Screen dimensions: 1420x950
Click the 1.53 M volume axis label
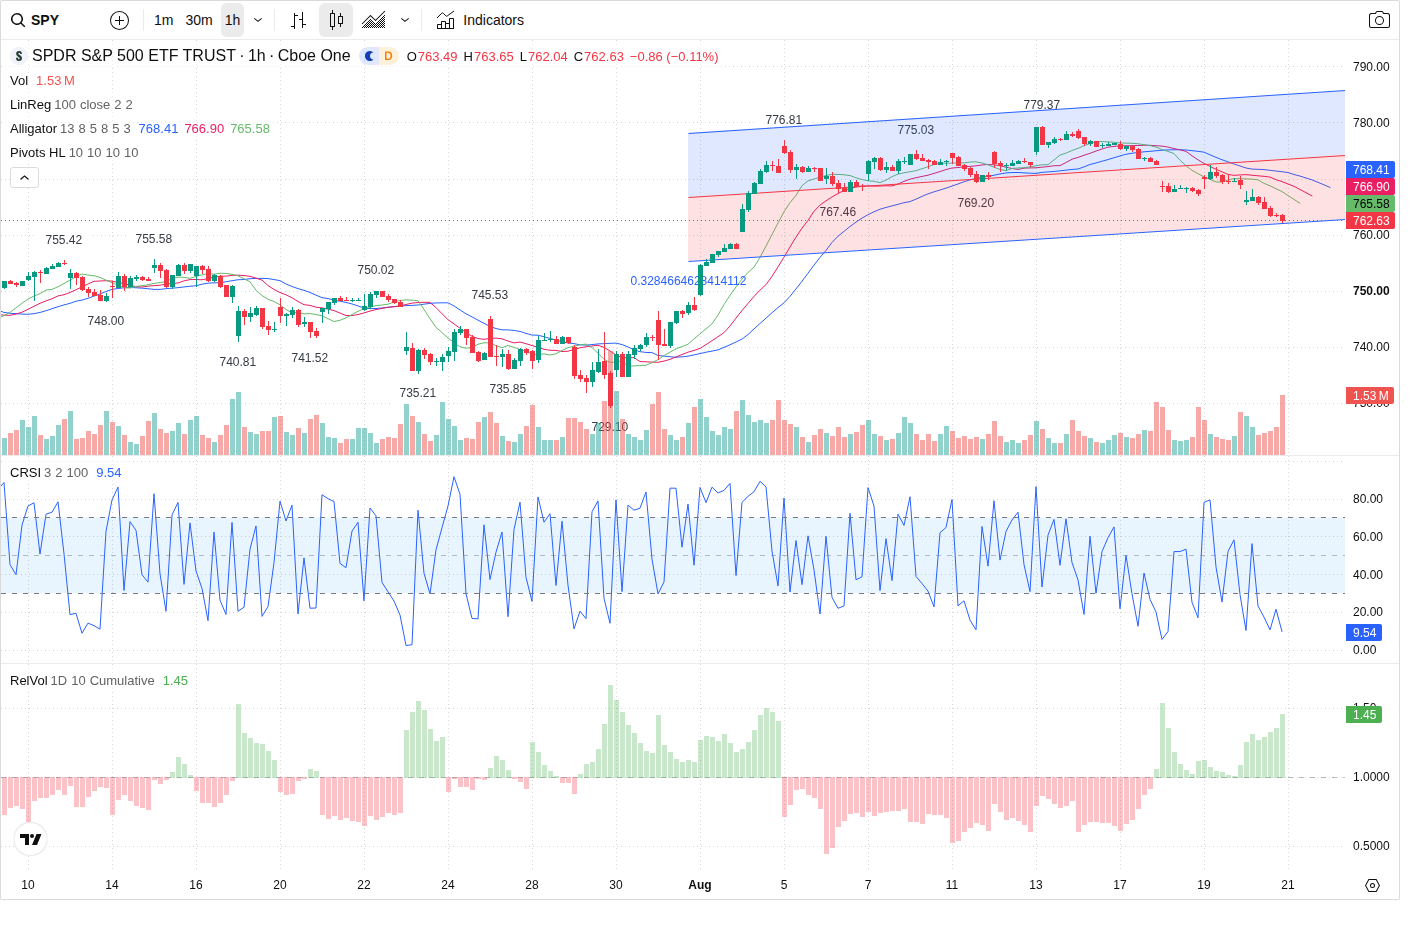click(x=1370, y=396)
